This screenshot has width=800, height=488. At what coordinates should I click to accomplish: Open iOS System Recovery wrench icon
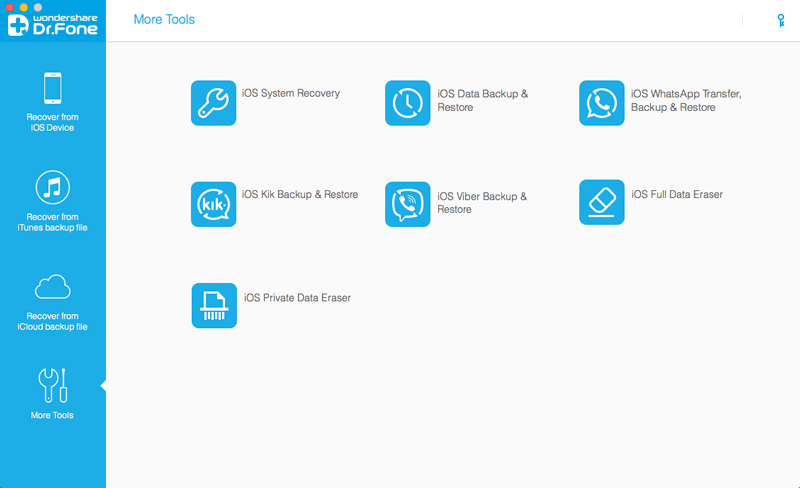[213, 103]
